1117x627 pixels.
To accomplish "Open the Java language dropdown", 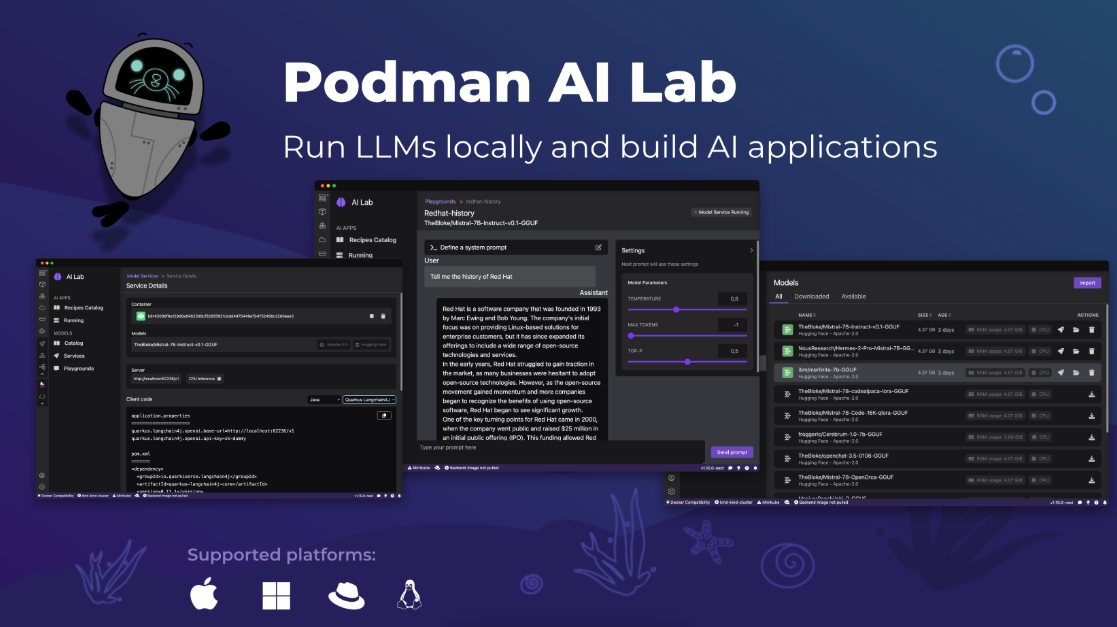I will point(324,400).
